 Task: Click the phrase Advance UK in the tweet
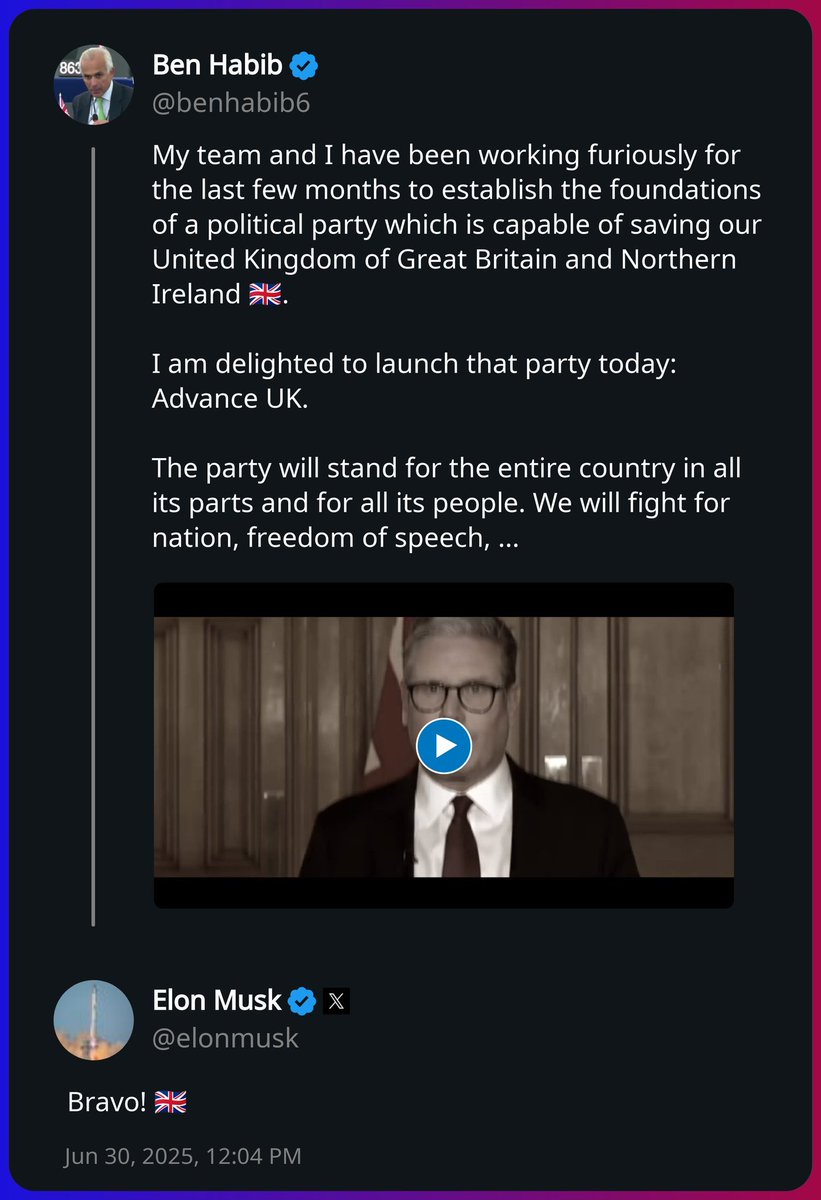coord(231,397)
